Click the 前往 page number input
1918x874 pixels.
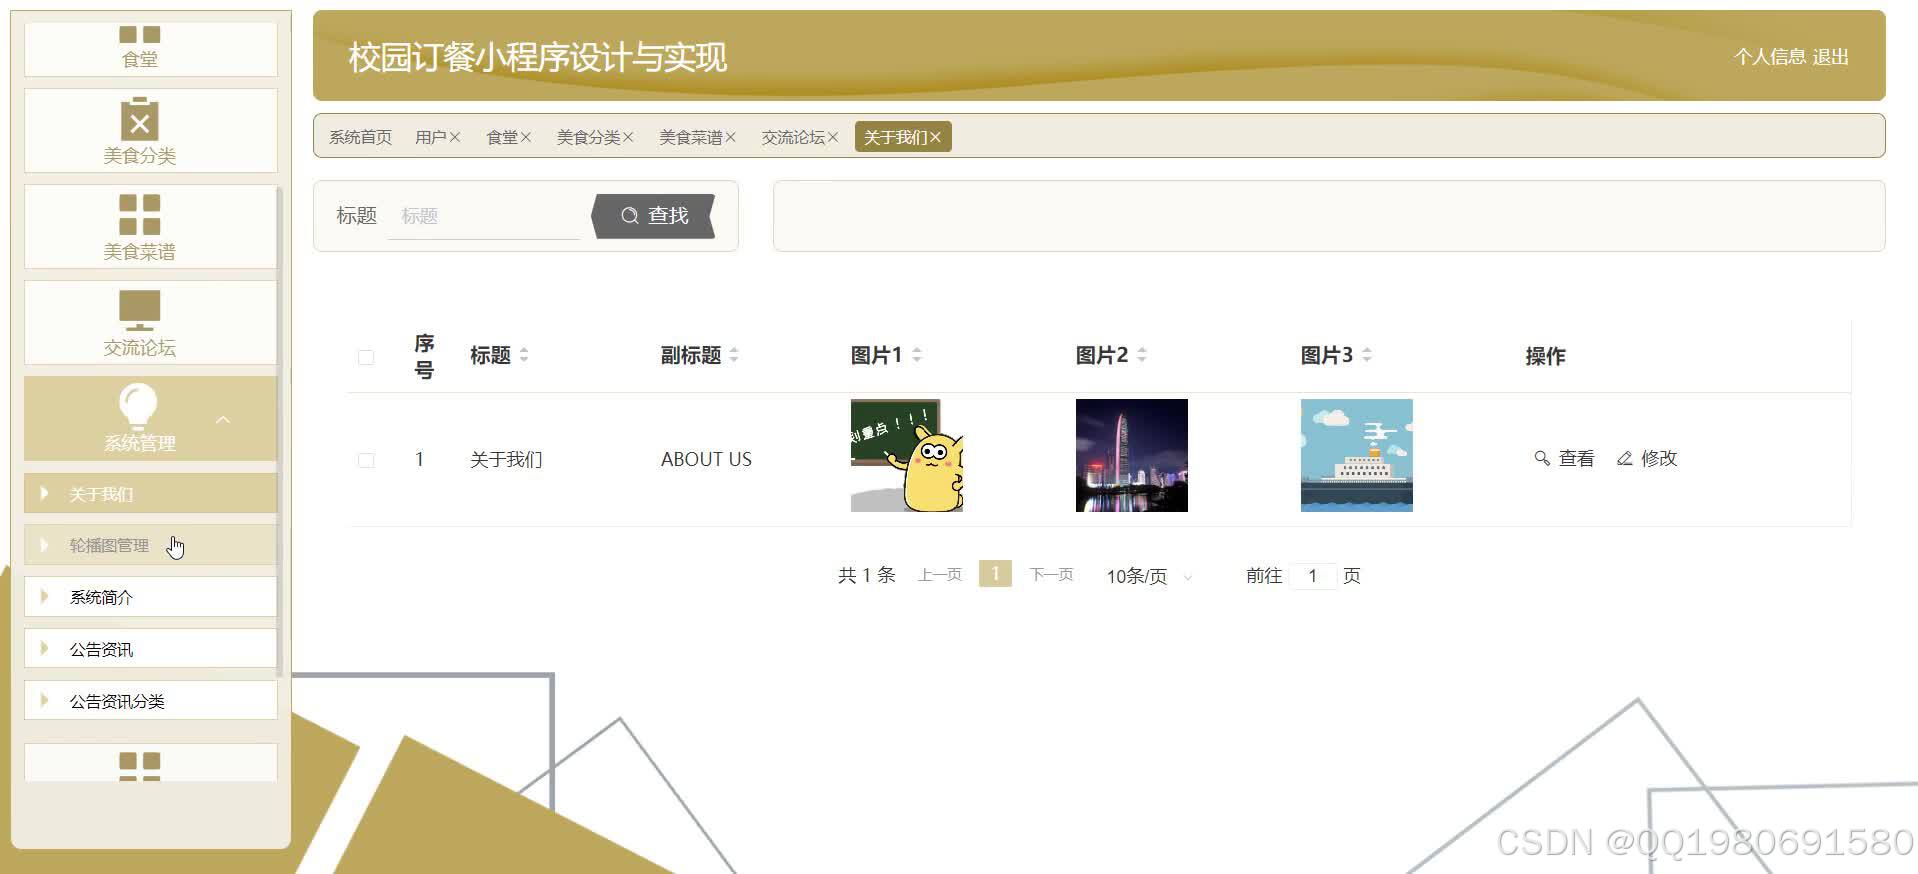coord(1312,576)
